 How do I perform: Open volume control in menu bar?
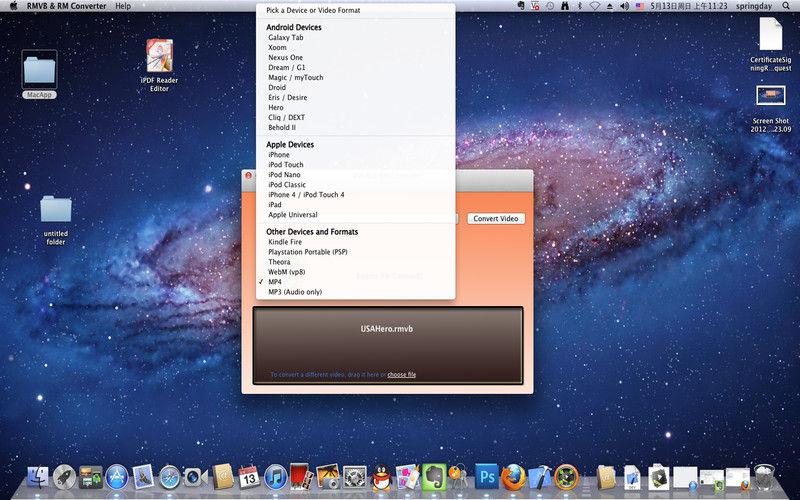(624, 6)
